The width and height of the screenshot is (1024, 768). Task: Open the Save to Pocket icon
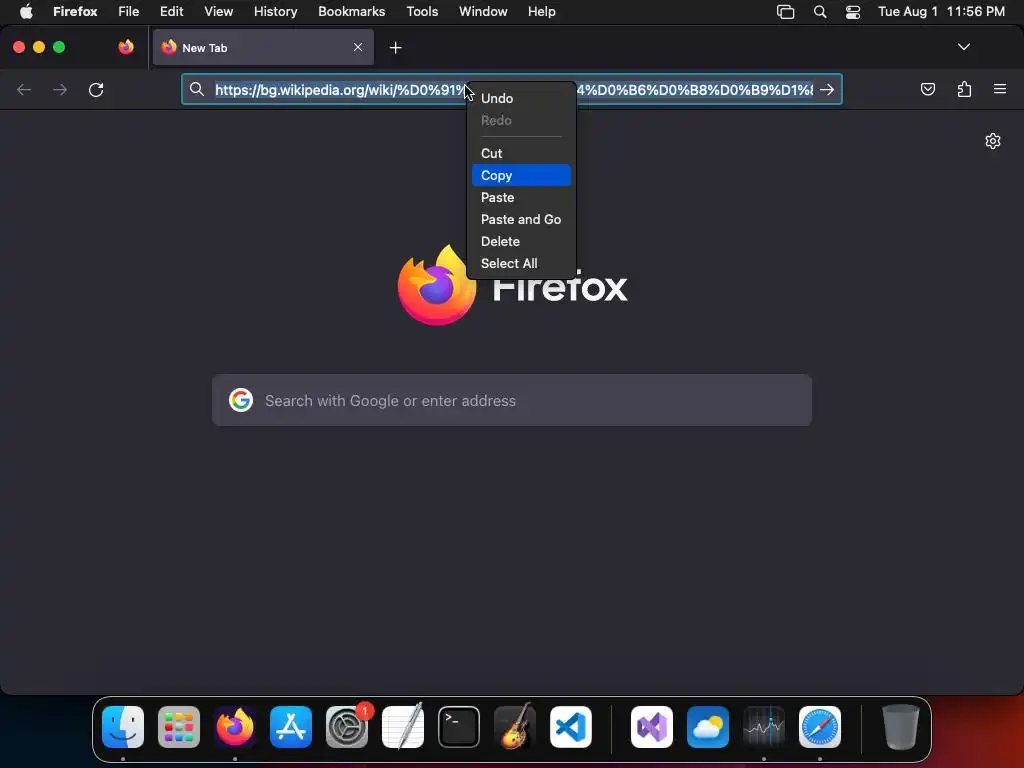click(x=927, y=89)
